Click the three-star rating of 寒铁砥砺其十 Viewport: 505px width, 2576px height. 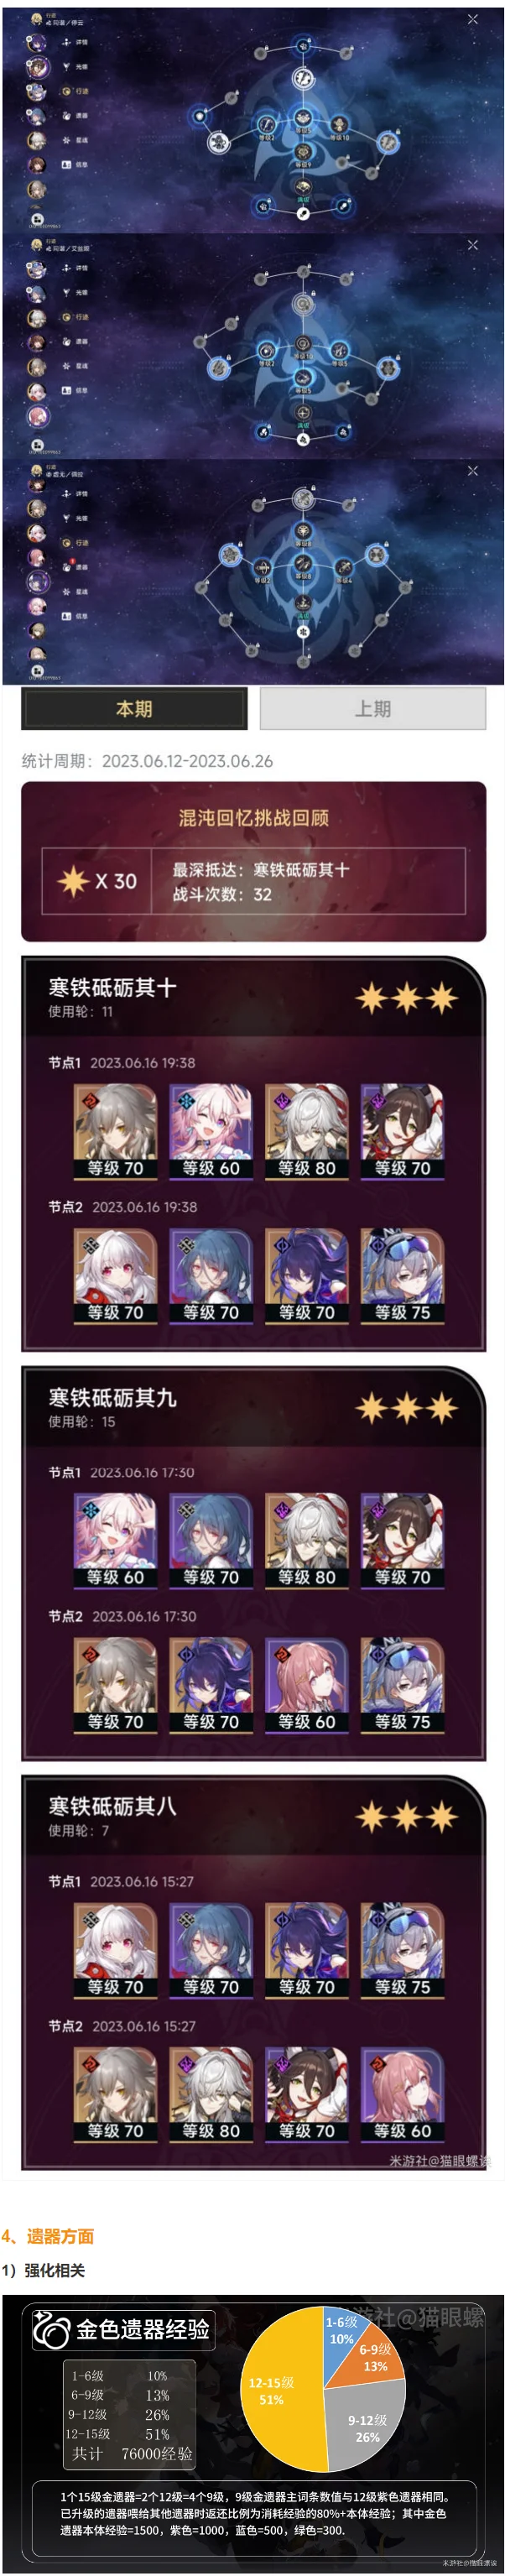click(406, 997)
